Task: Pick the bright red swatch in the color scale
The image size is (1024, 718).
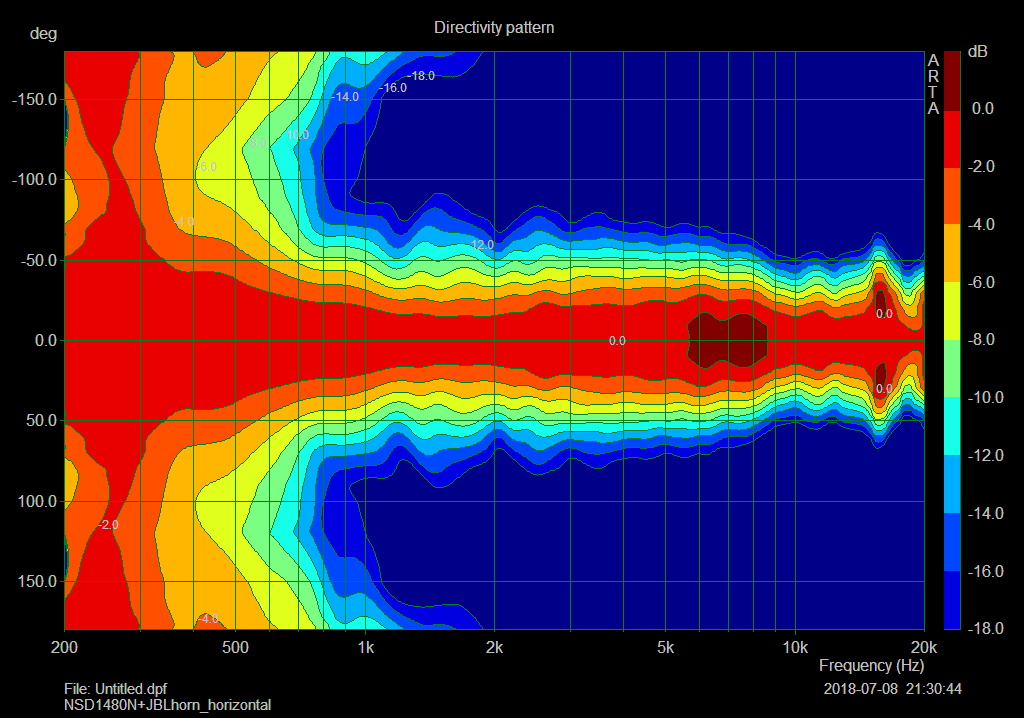Action: pyautogui.click(x=952, y=139)
